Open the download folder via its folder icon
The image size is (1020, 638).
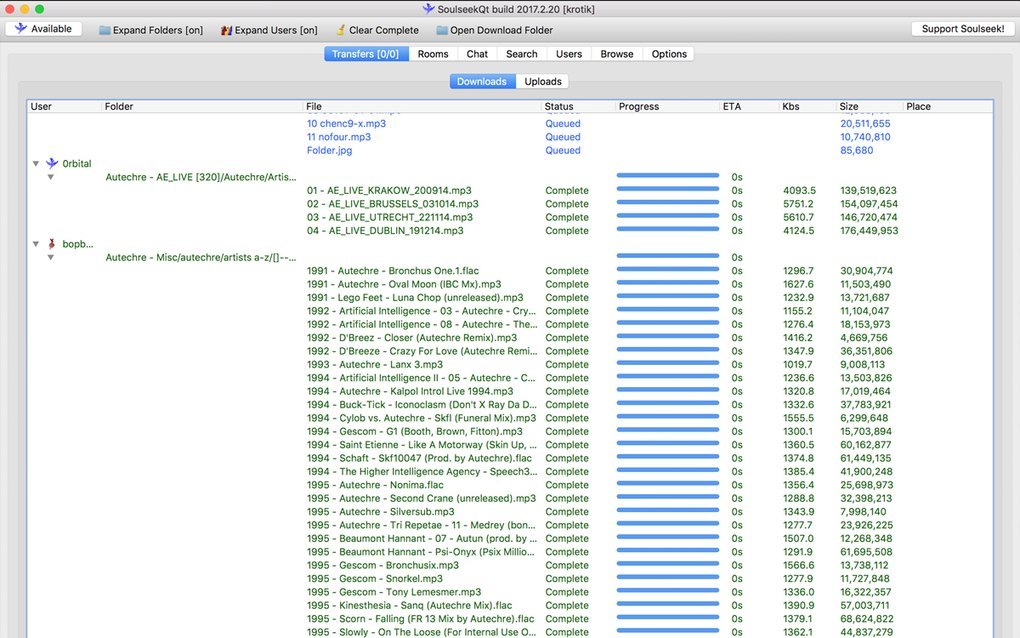pos(442,30)
